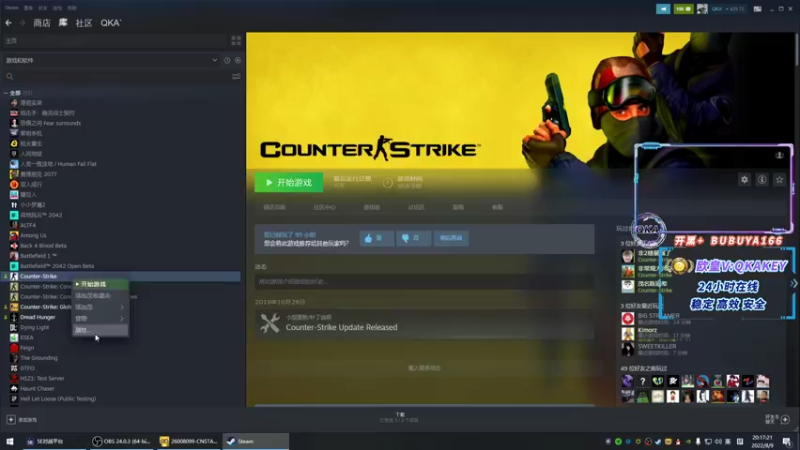Open friends and chat plus icon
800x450 pixels.
[x=785, y=419]
